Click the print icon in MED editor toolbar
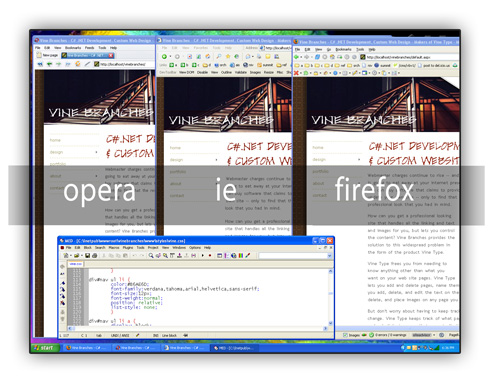 point(94,256)
